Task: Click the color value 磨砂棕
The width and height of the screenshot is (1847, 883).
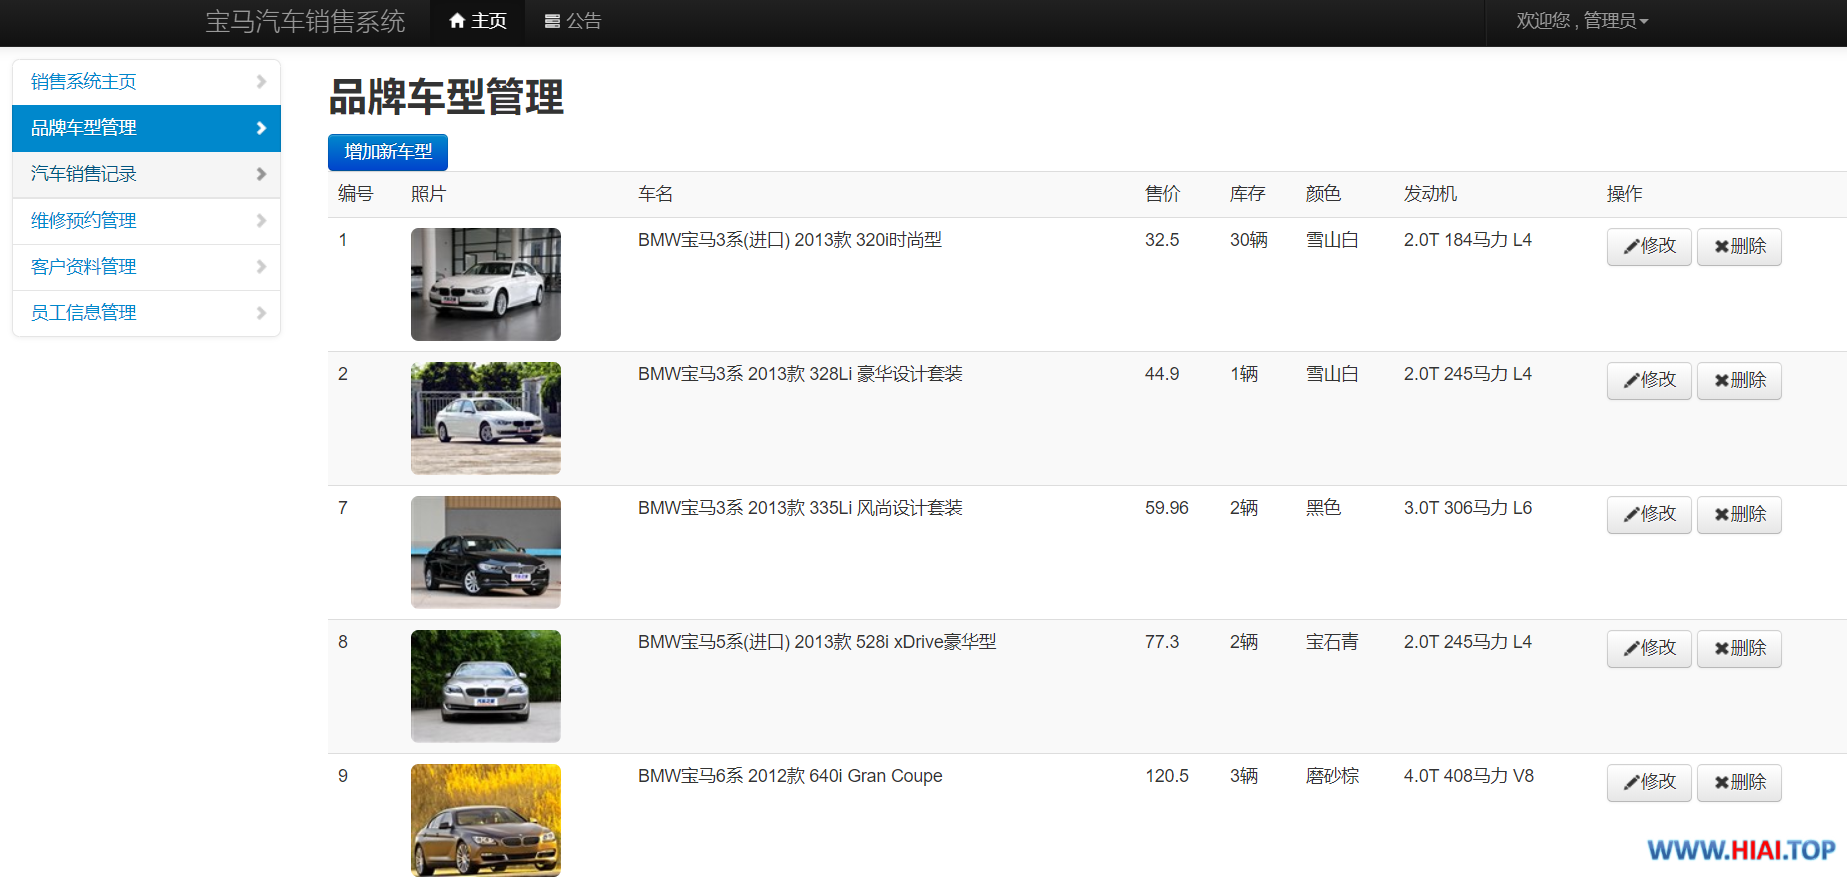Action: point(1332,776)
